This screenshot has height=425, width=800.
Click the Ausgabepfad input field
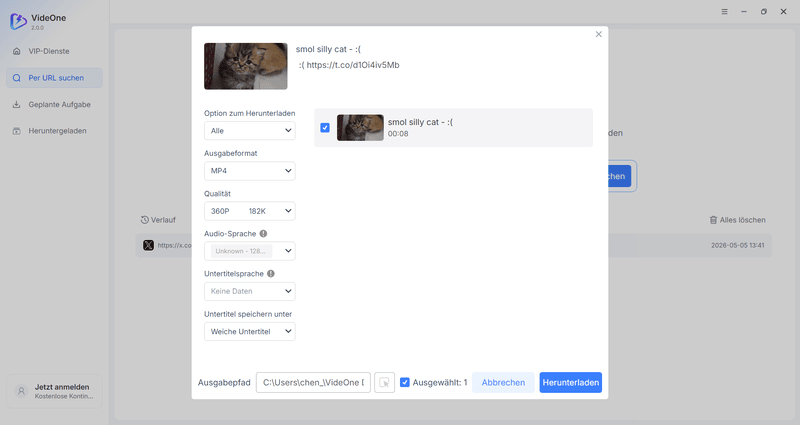pos(313,383)
